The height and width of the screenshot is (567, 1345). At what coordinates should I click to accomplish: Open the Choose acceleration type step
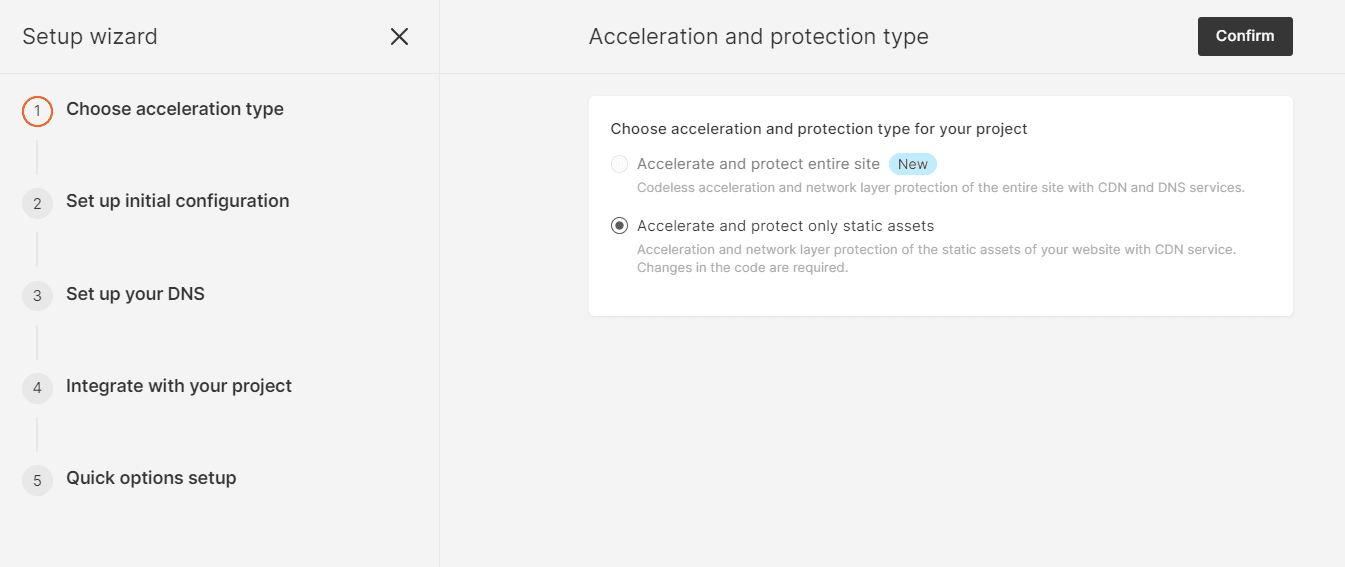175,109
